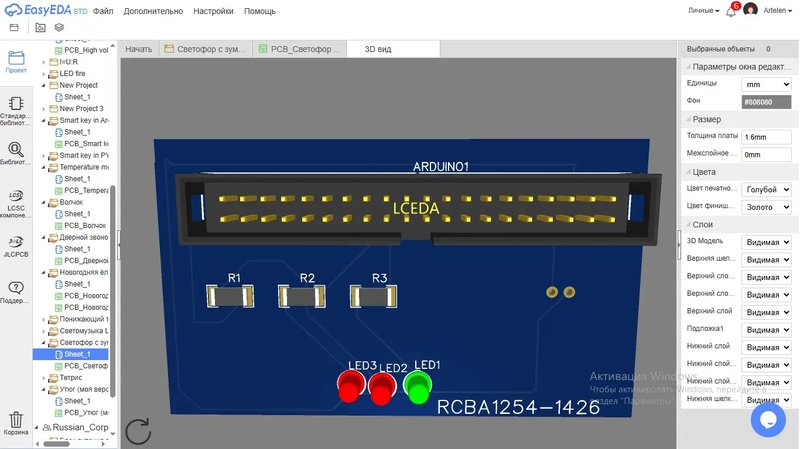
Task: Select the 3D вид tab
Action: [x=393, y=49]
